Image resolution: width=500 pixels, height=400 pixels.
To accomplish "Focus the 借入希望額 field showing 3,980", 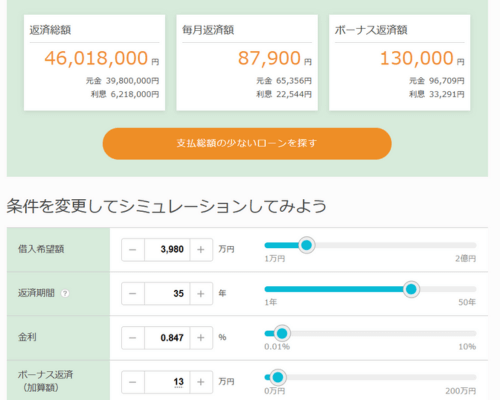I will tap(167, 250).
